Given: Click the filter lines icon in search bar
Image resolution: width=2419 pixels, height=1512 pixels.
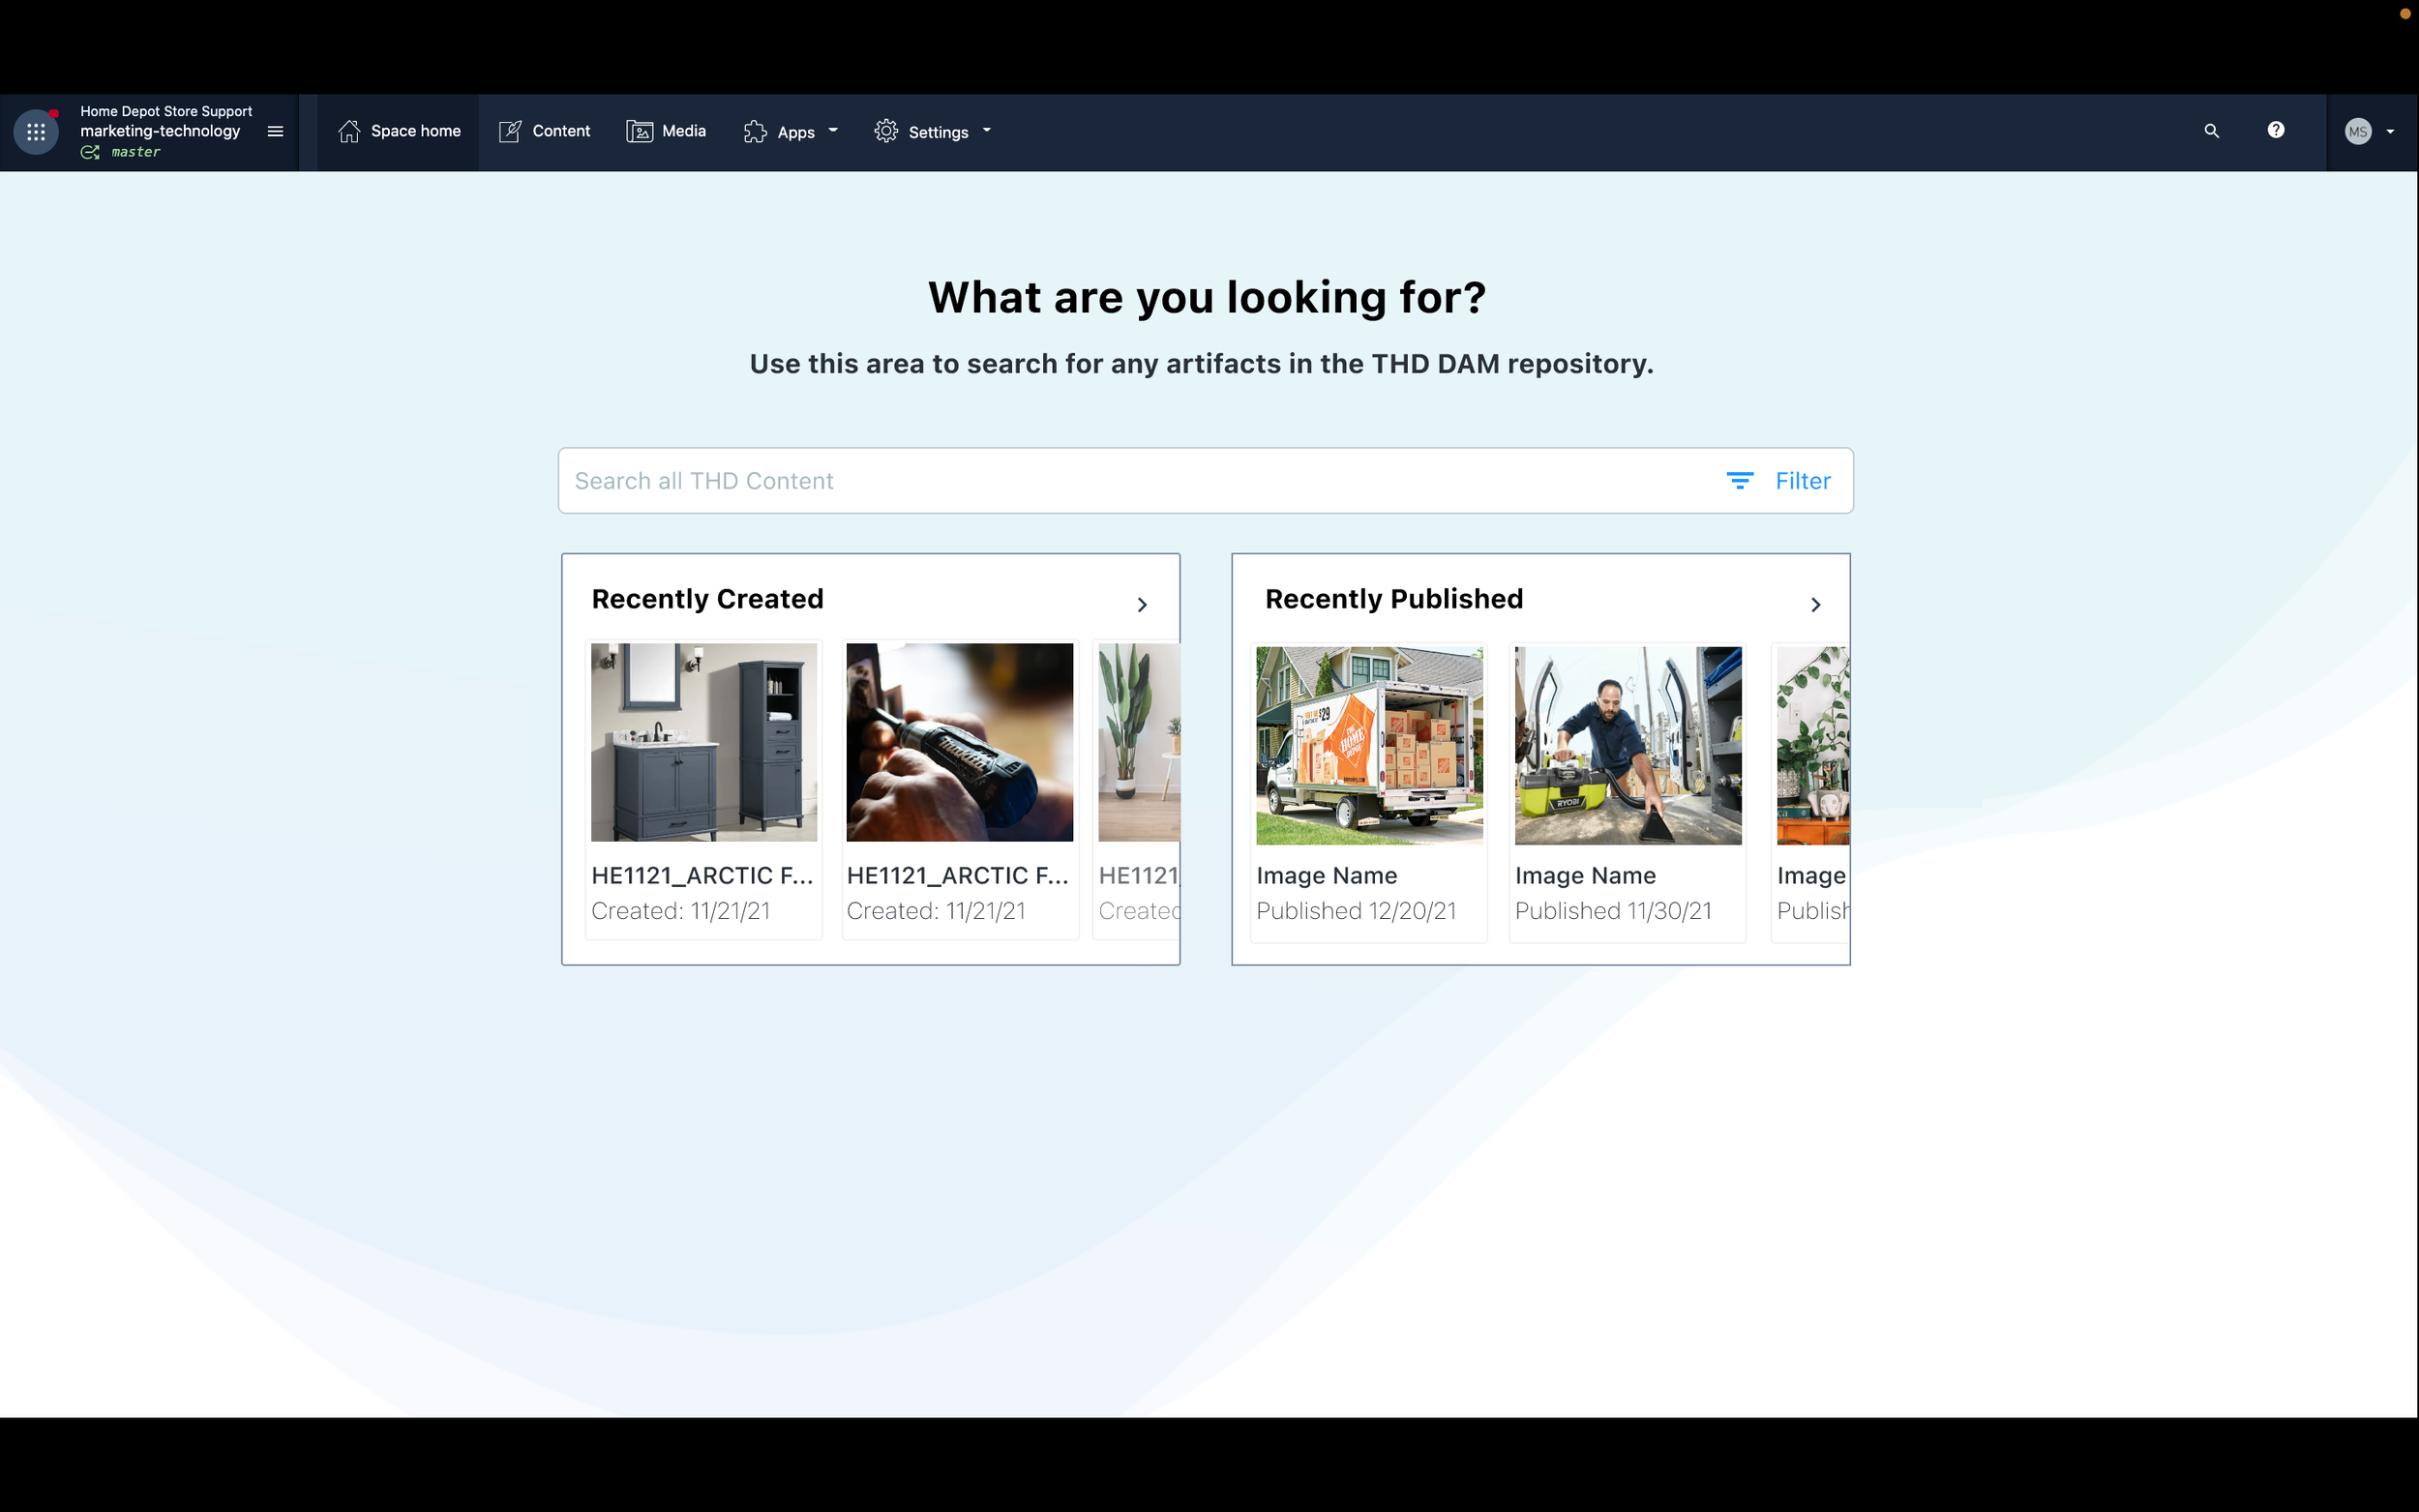Looking at the screenshot, I should pyautogui.click(x=1739, y=481).
